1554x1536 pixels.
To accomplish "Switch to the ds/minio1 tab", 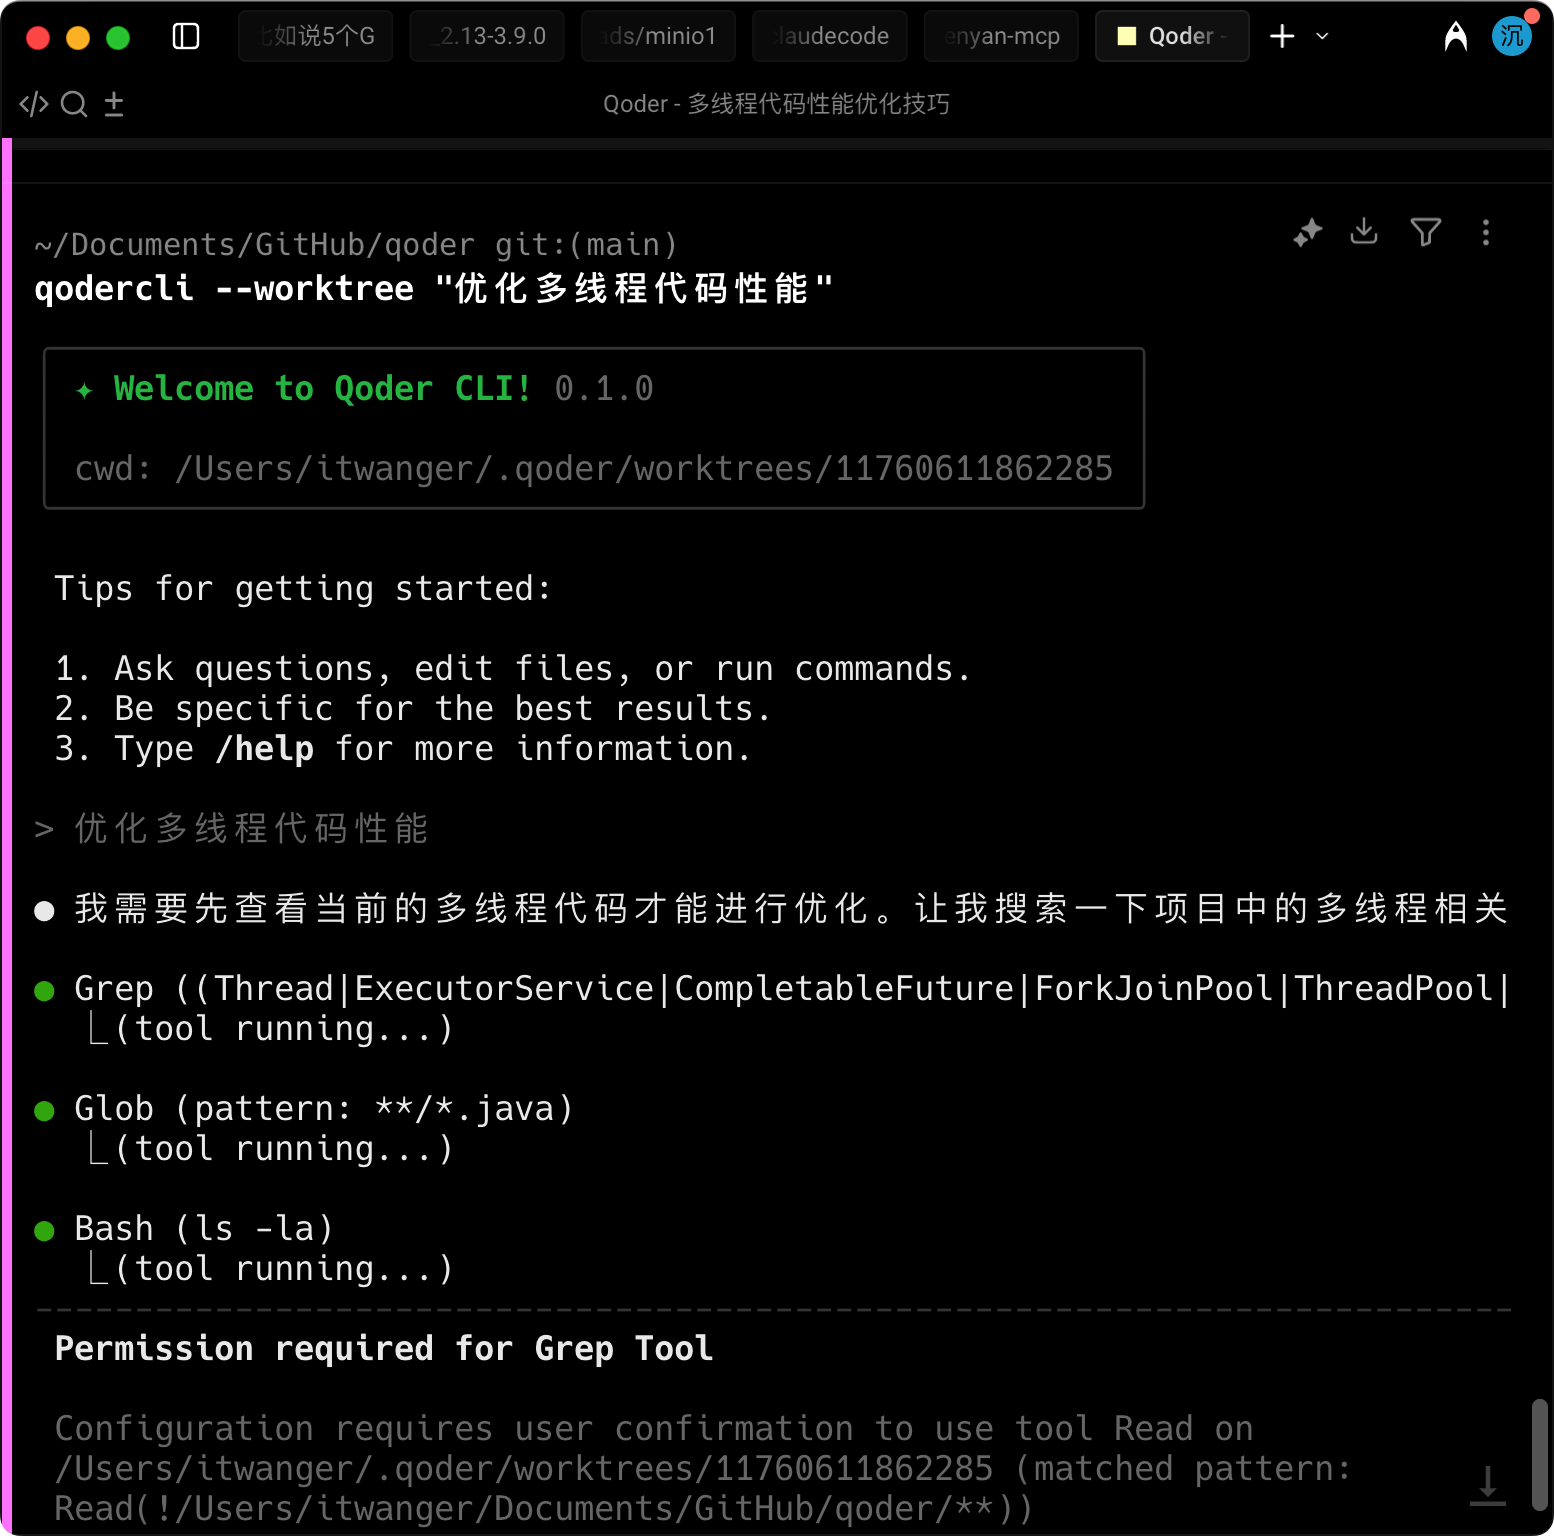I will click(658, 37).
